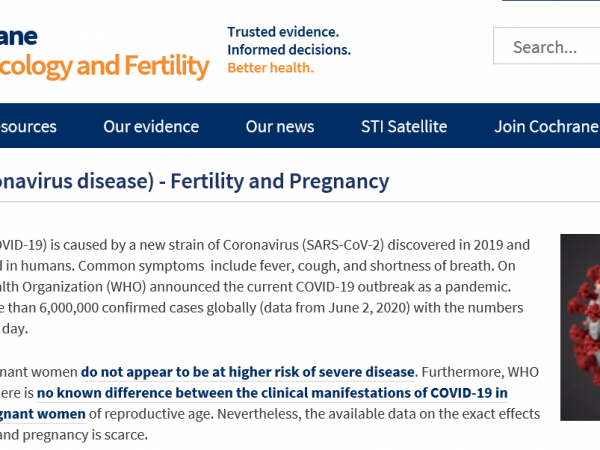Click the 'and pregnancy is scarce.' sentence
Screen dimensions: 600x450
click(x=74, y=435)
